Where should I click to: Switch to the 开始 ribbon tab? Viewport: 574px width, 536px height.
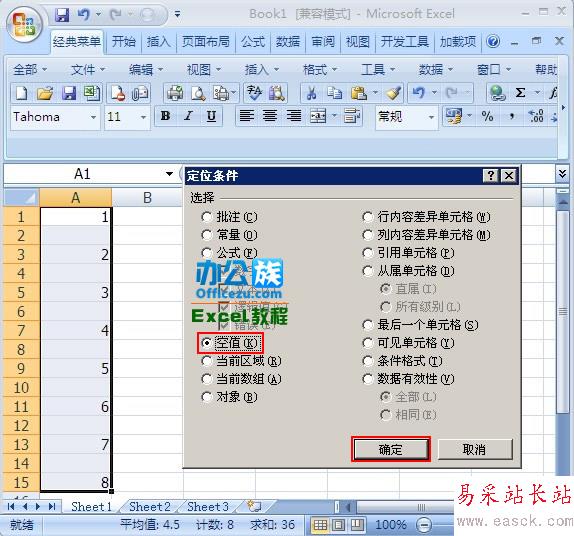(123, 42)
